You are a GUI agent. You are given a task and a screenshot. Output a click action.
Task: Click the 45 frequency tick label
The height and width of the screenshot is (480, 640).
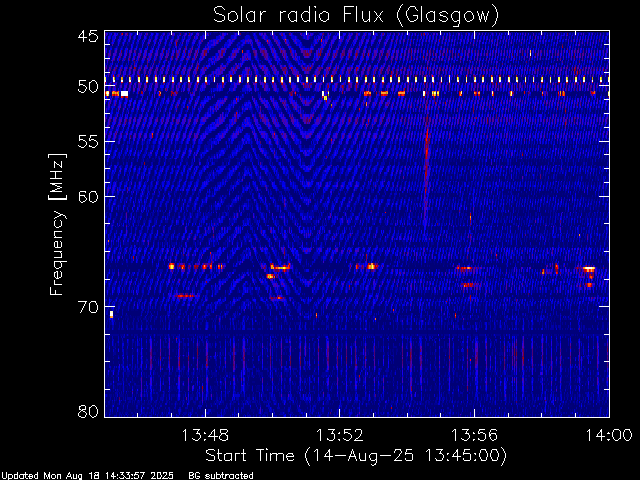[x=88, y=36]
